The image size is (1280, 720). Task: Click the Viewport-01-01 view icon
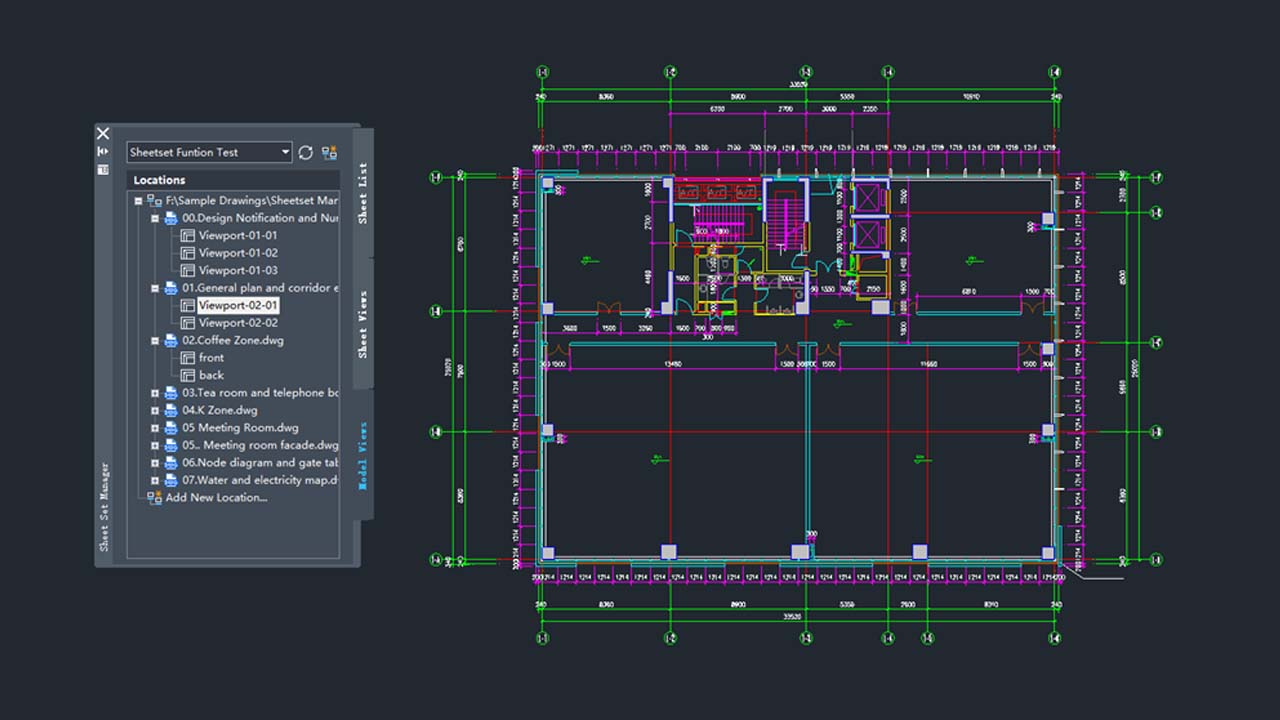(x=187, y=235)
